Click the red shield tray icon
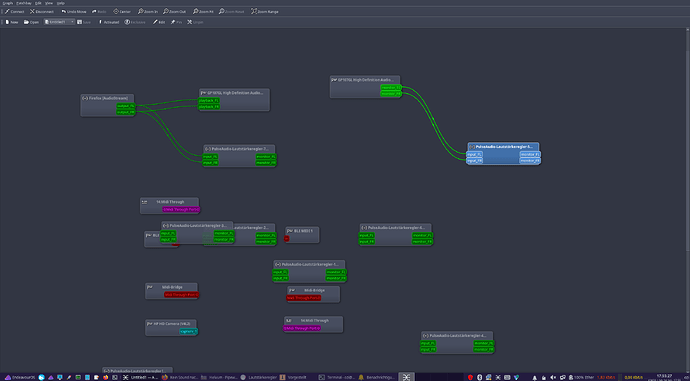The width and height of the screenshot is (690, 381). [470, 377]
